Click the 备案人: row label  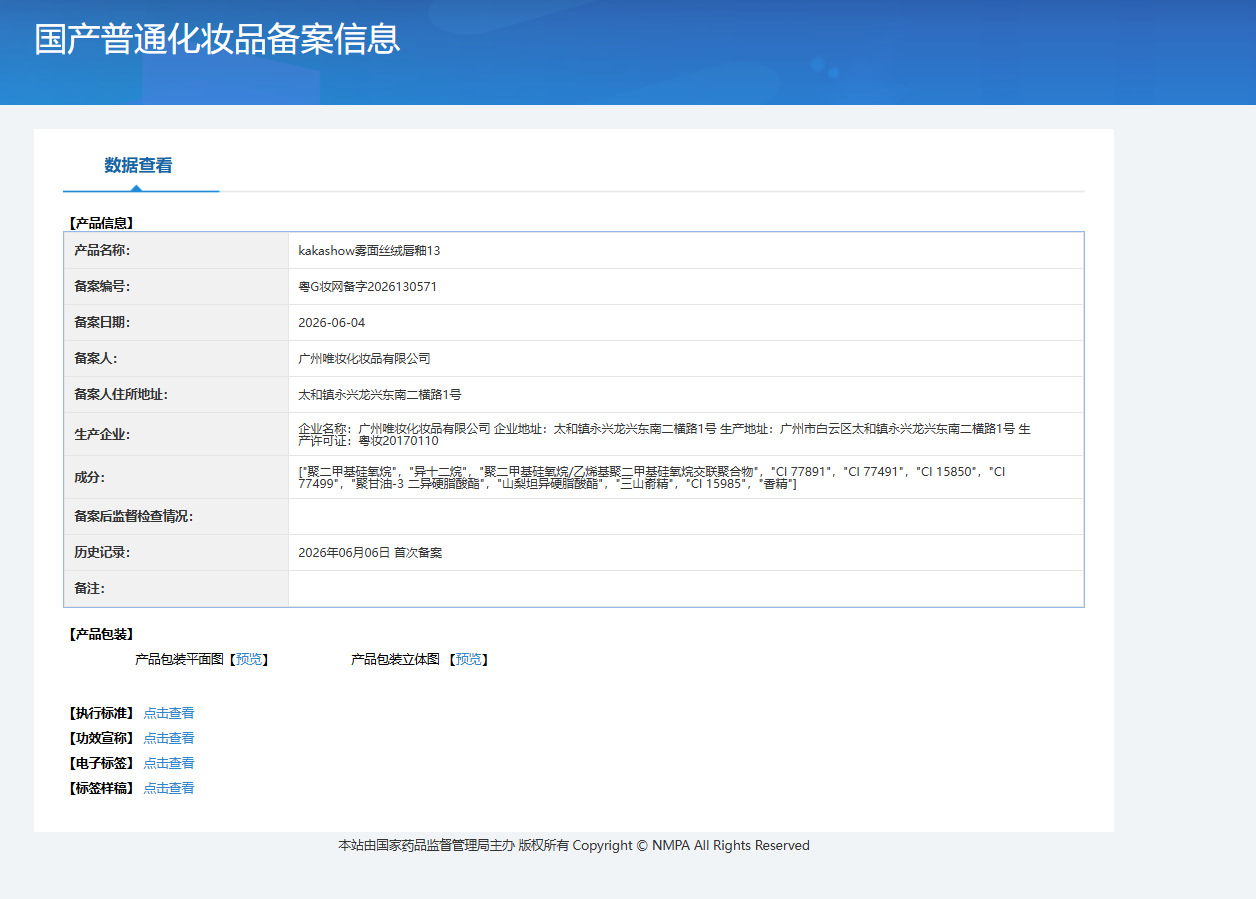point(96,359)
